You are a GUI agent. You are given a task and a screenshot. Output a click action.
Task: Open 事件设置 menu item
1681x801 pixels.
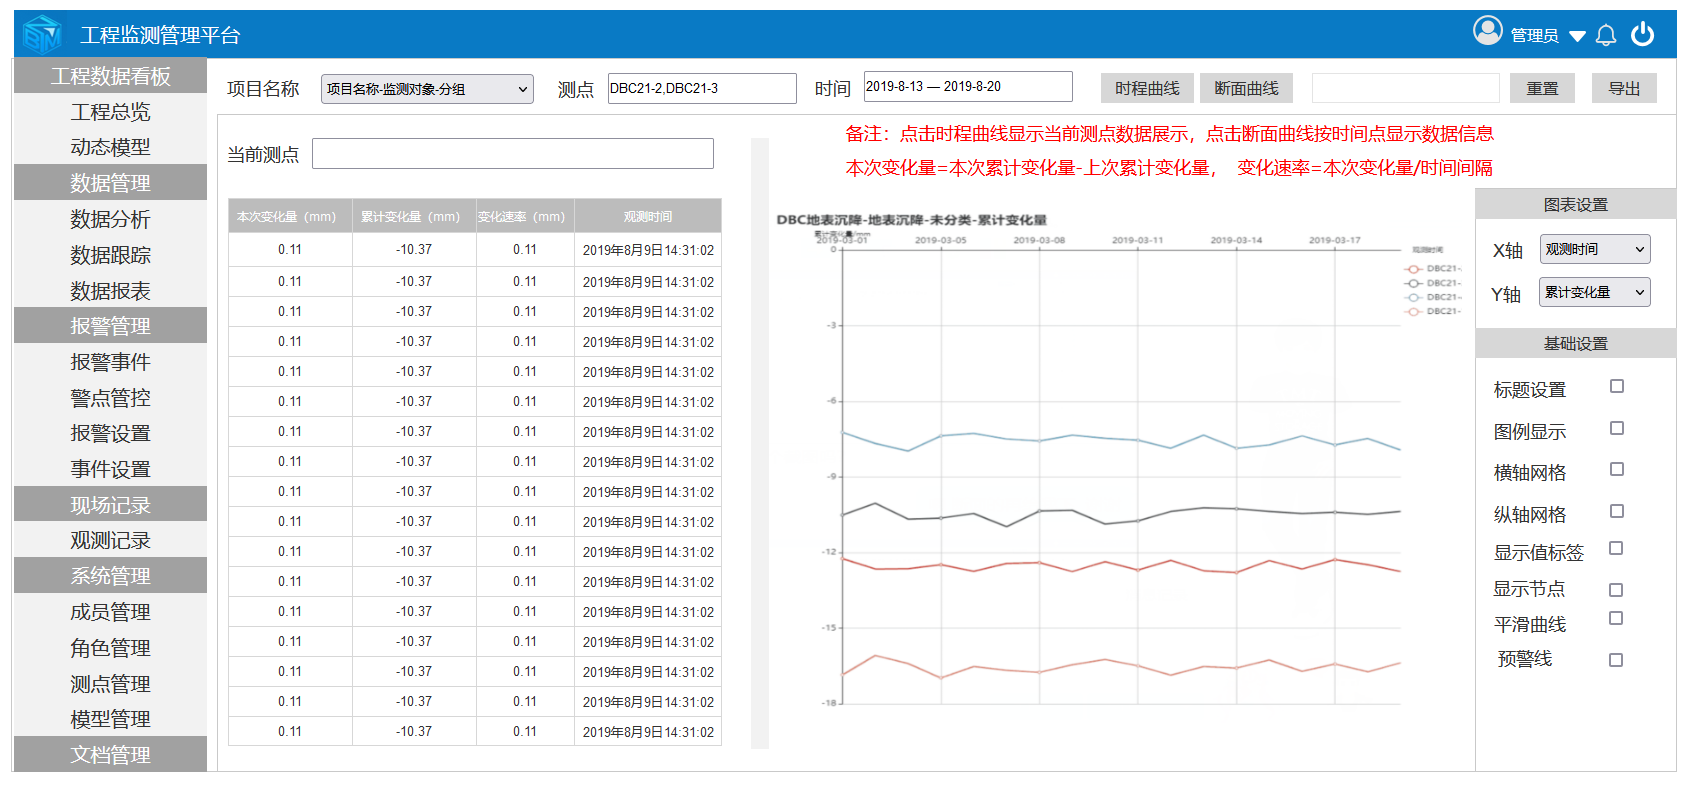coord(110,469)
